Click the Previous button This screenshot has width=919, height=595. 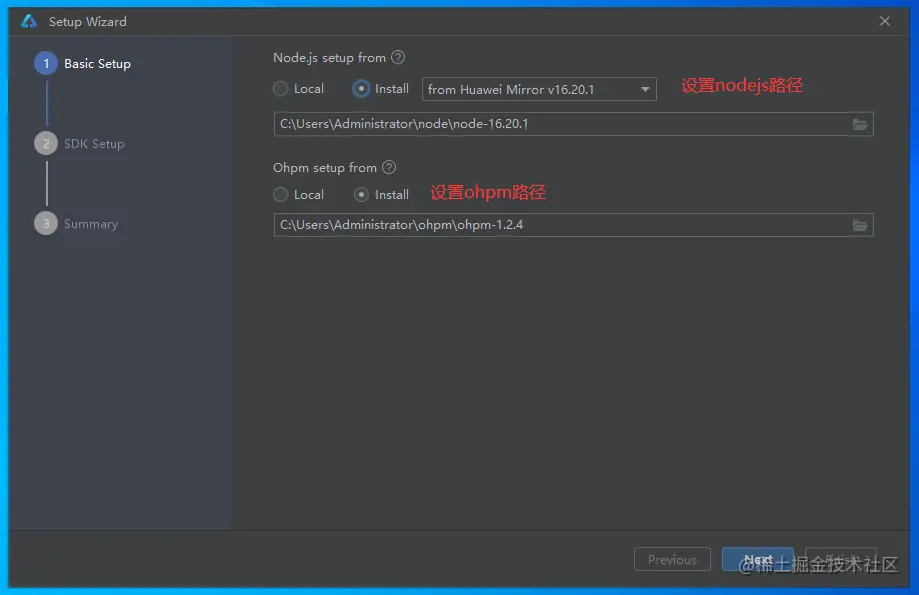click(672, 559)
